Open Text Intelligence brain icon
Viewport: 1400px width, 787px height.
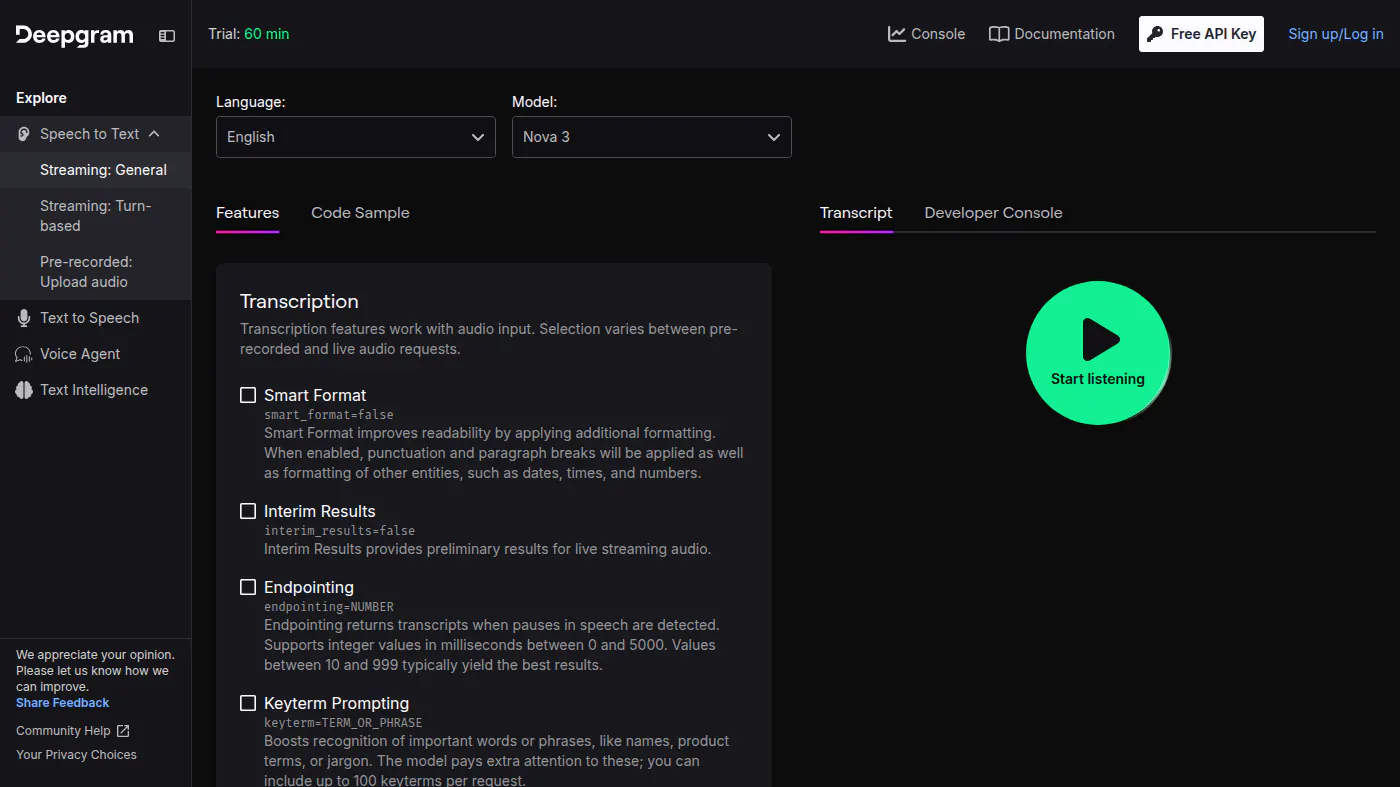click(24, 390)
